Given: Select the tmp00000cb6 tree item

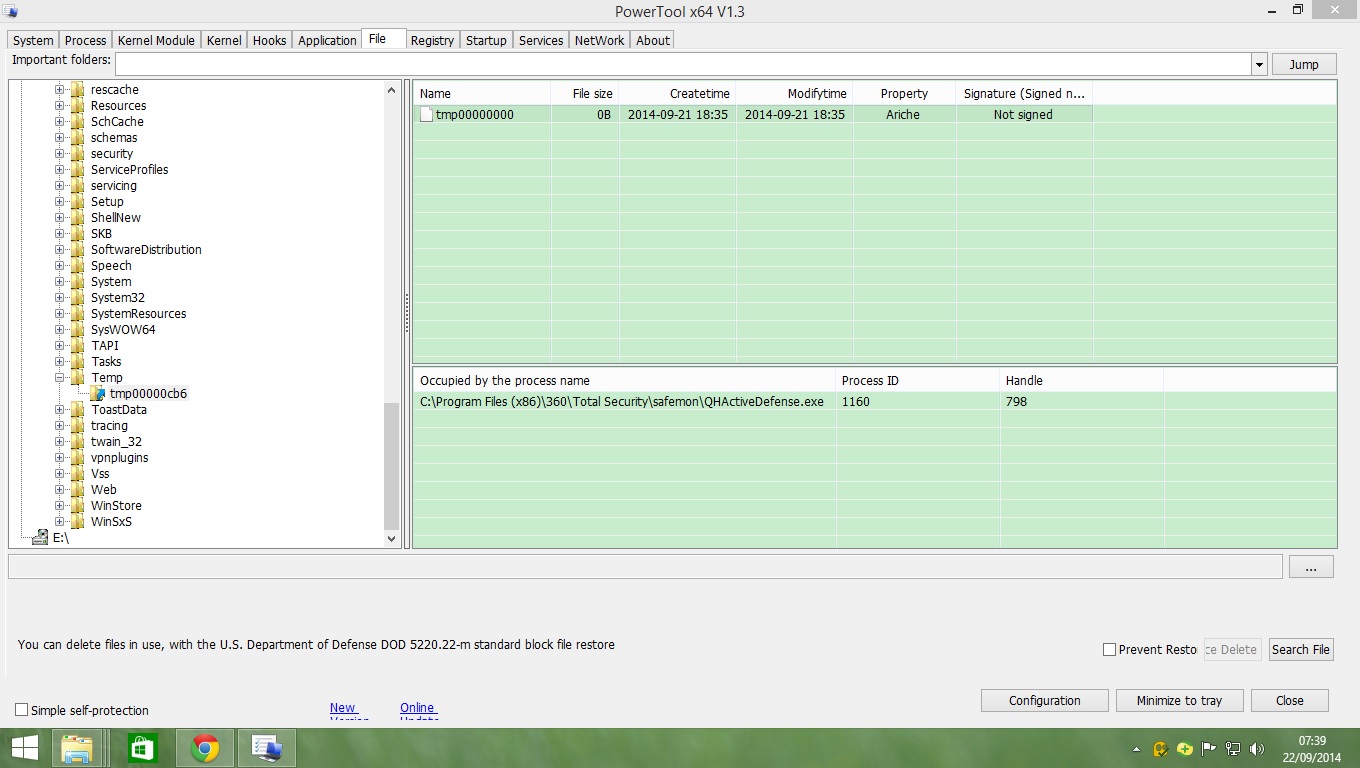Looking at the screenshot, I should pos(148,394).
